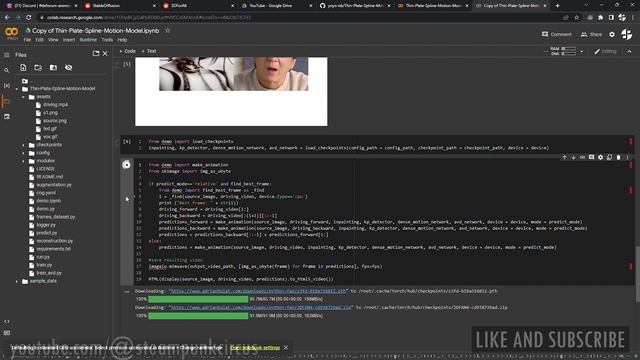Delete the active cell with trash icon
This screenshot has width=640, height=360.
tap(618, 158)
